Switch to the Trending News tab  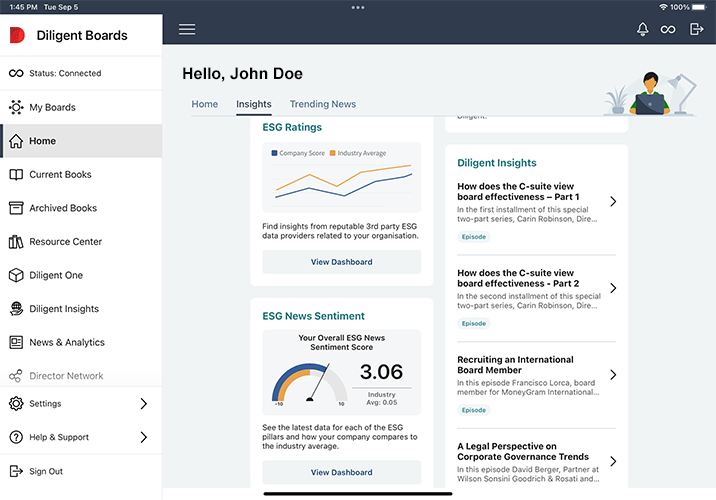point(322,104)
